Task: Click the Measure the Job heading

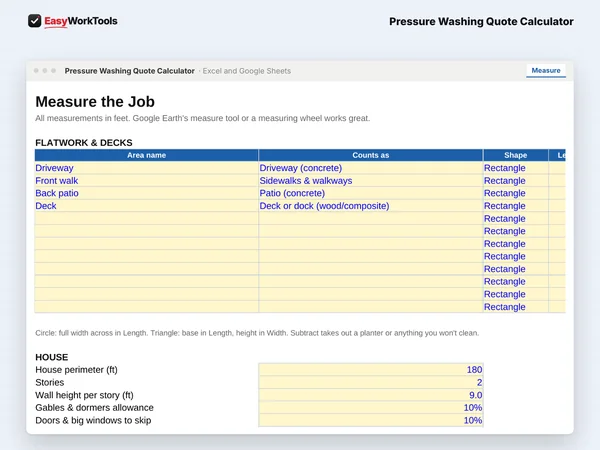Action: coord(95,102)
